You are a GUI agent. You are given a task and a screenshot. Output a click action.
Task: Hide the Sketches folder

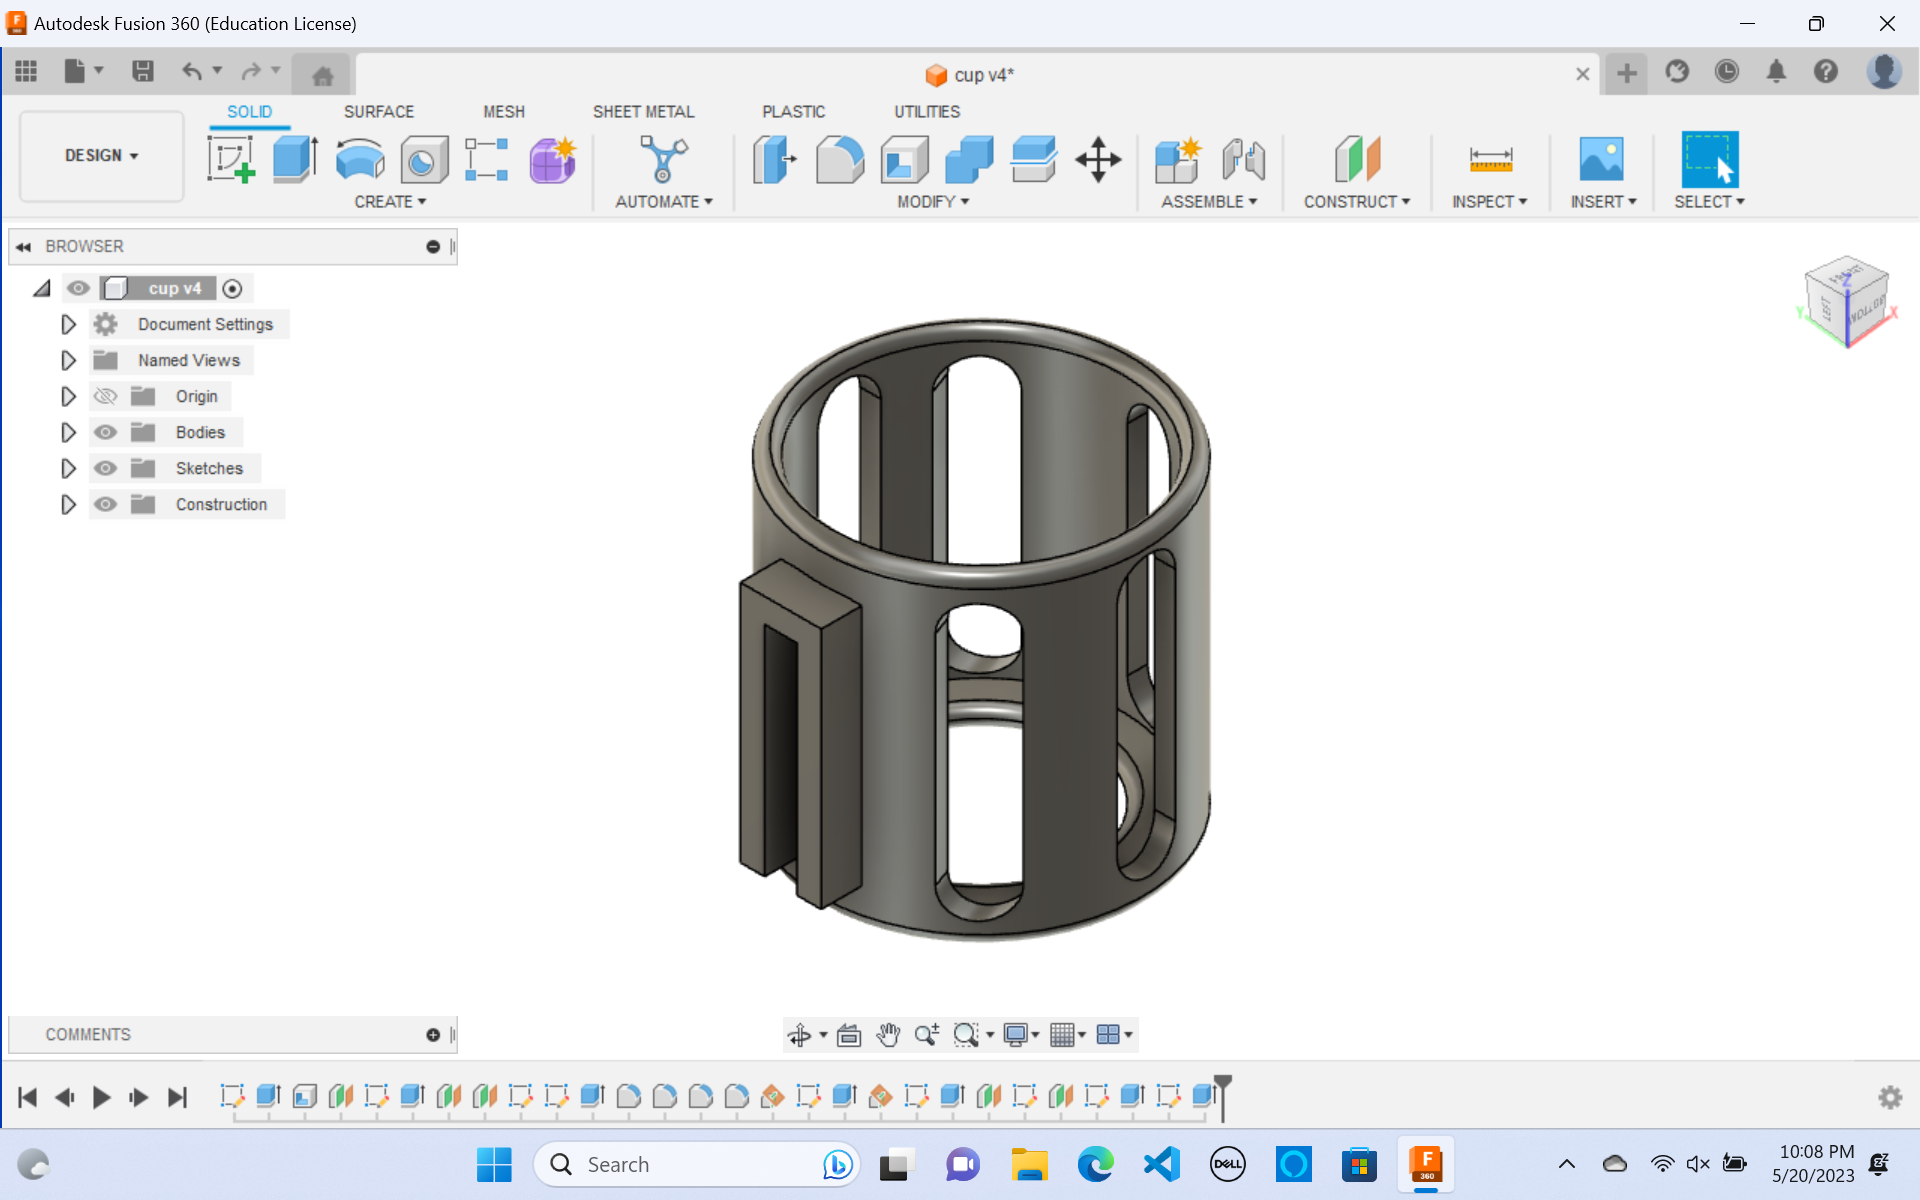click(105, 468)
